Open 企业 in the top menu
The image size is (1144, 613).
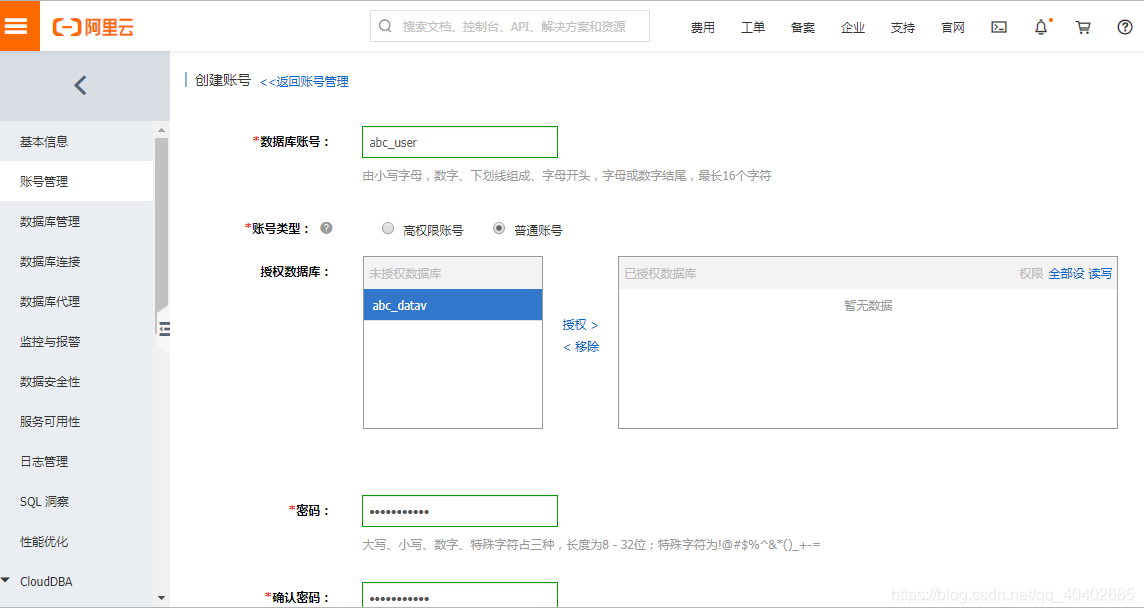(853, 28)
